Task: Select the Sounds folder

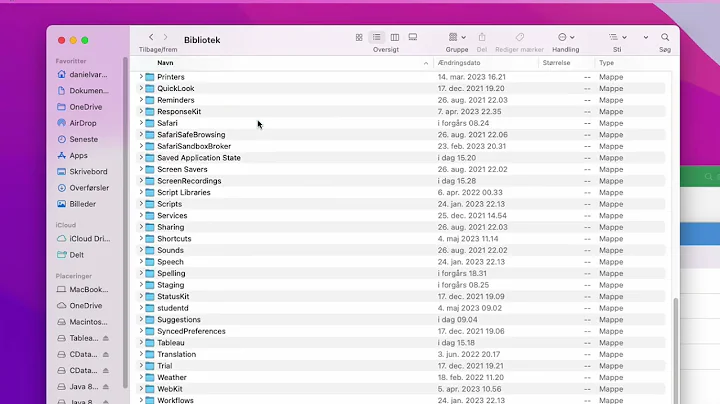Action: tap(401, 250)
